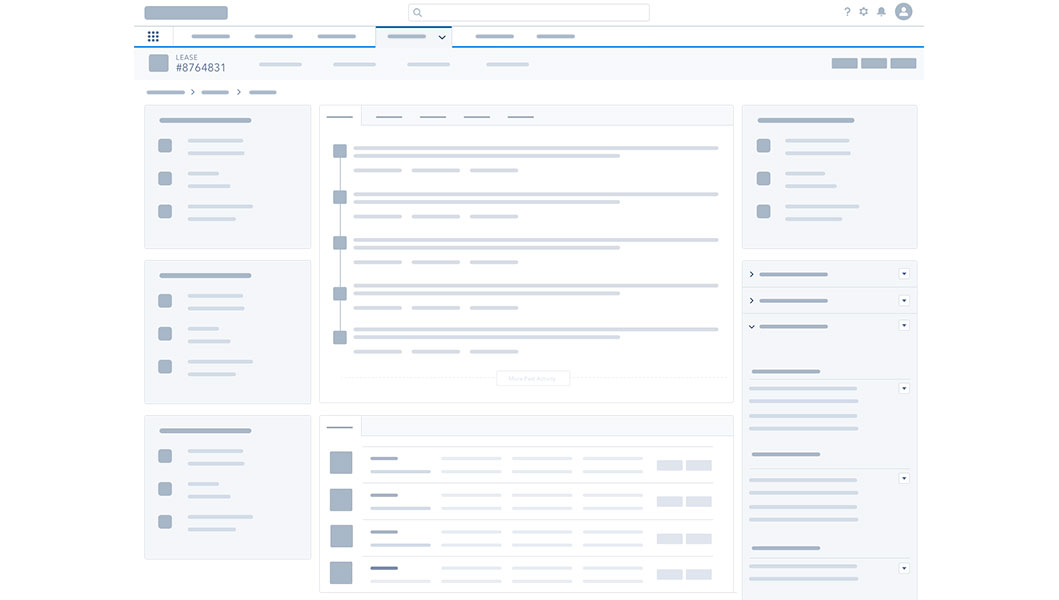This screenshot has width=1059, height=600.
Task: Expand the second related list section
Action: pyautogui.click(x=750, y=300)
